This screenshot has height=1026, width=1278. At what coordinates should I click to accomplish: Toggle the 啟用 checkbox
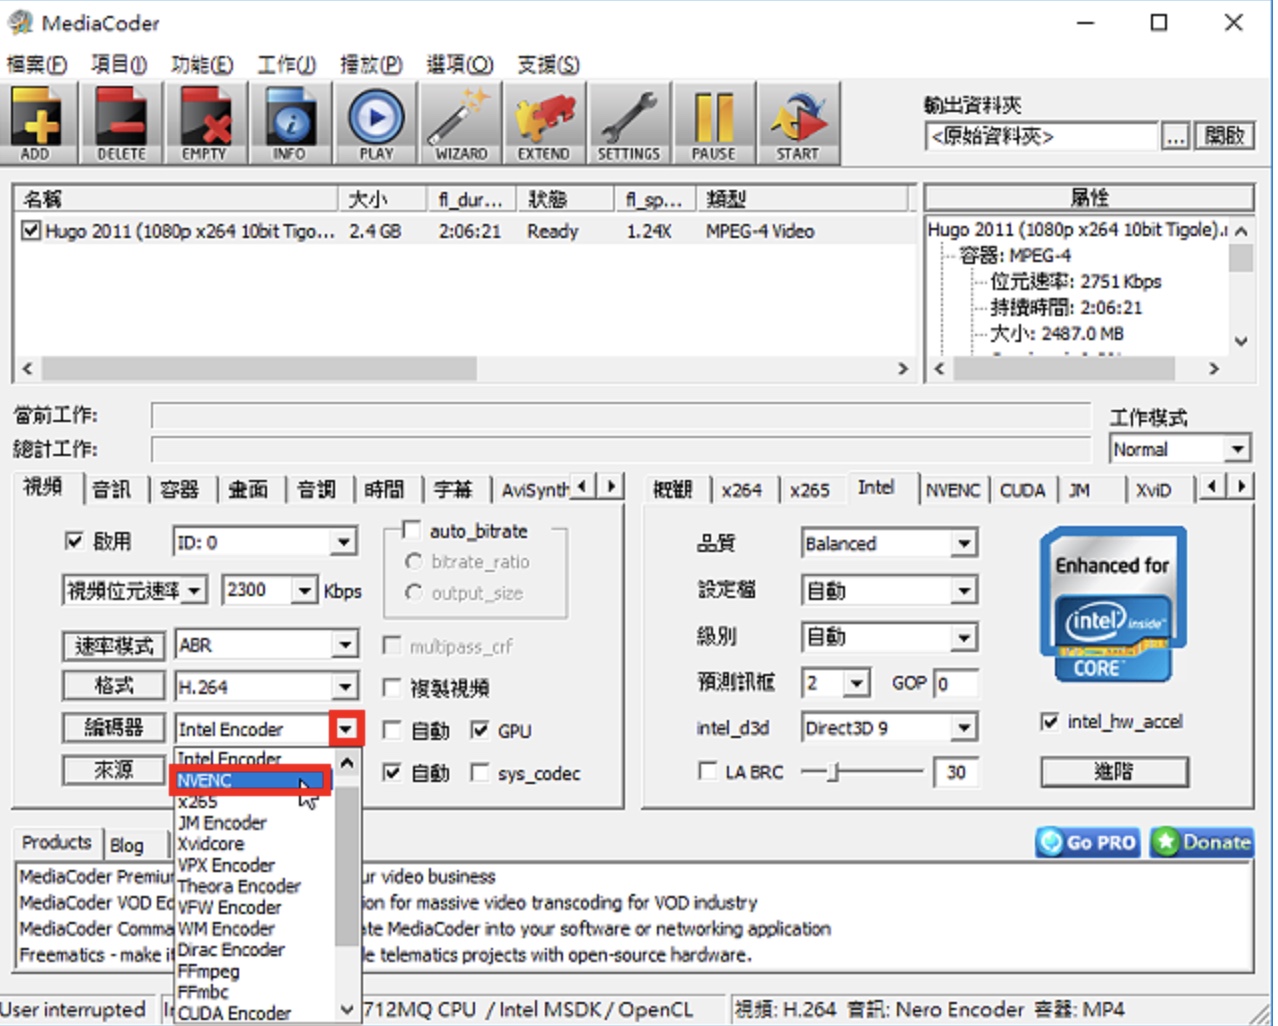point(74,541)
